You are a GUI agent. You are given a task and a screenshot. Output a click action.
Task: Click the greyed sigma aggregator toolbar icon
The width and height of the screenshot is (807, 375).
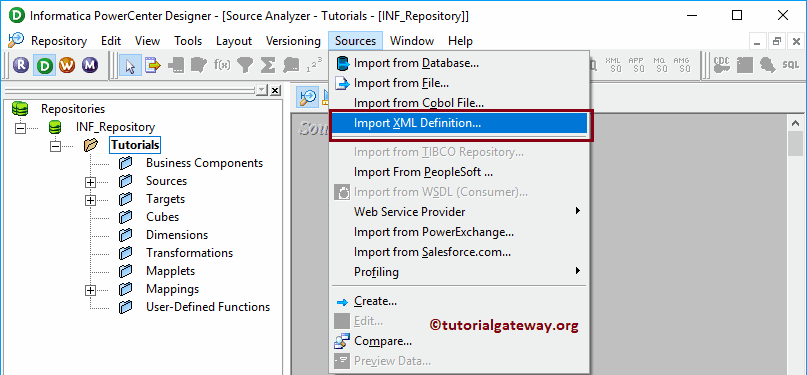point(268,65)
